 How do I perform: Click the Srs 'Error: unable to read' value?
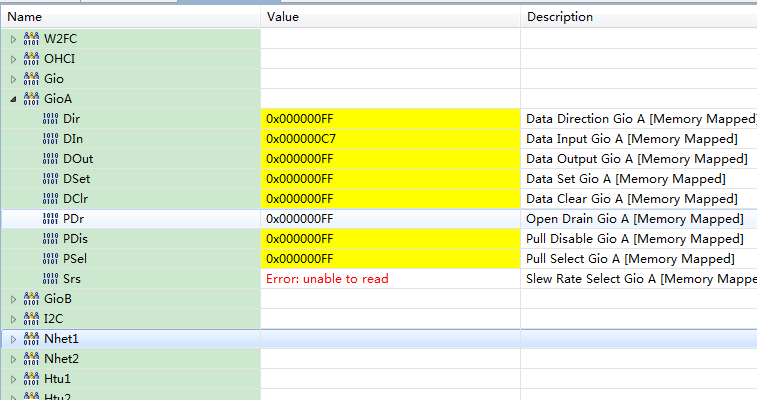(x=327, y=279)
